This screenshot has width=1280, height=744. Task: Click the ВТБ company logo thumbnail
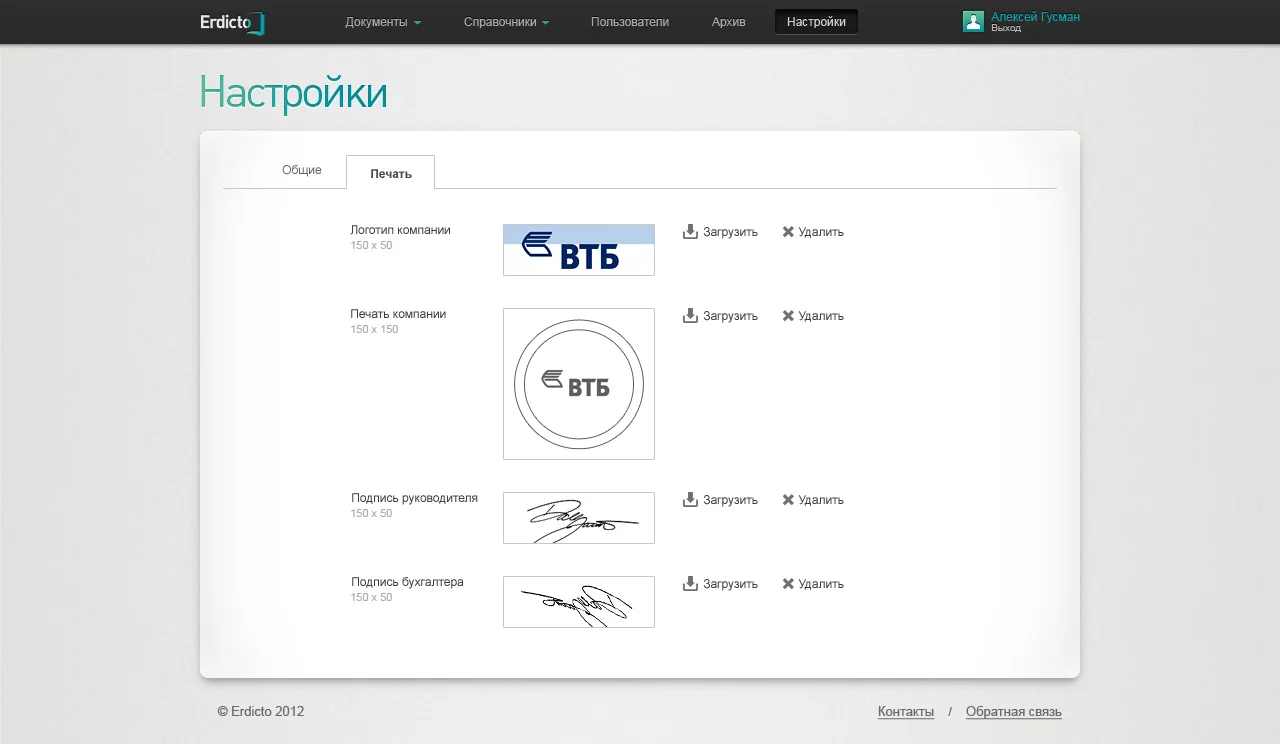point(579,250)
